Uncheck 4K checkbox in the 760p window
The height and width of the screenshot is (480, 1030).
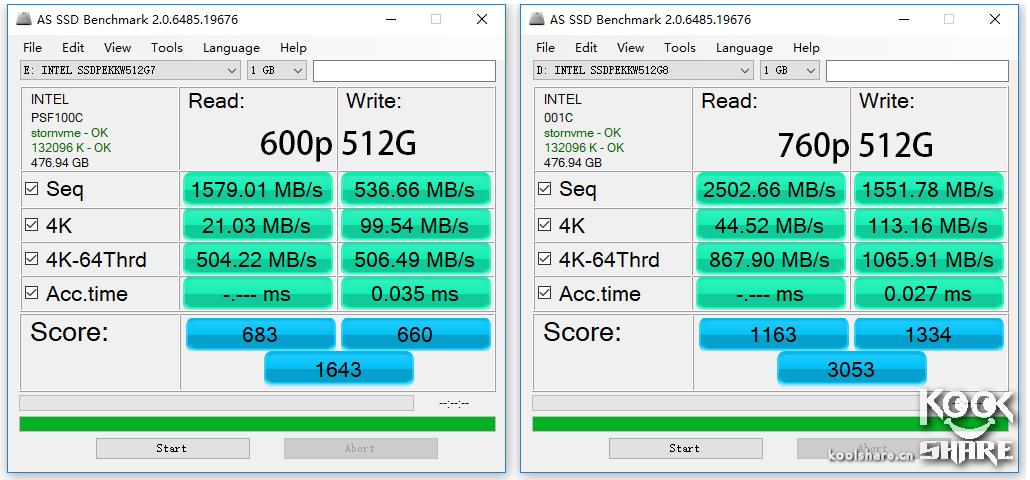pos(545,225)
